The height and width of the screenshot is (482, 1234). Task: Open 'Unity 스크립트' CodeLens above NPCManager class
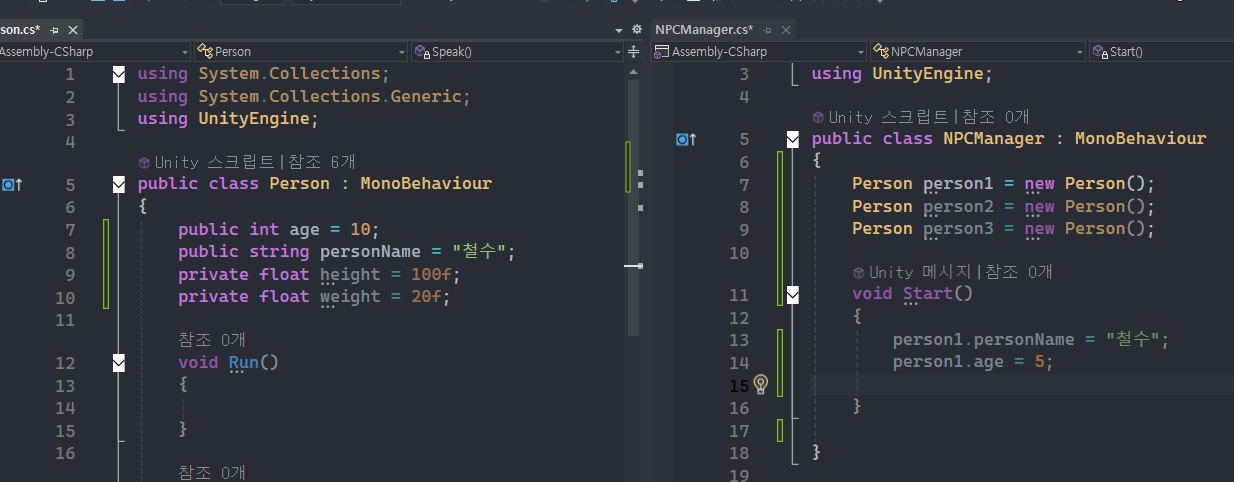pos(889,117)
